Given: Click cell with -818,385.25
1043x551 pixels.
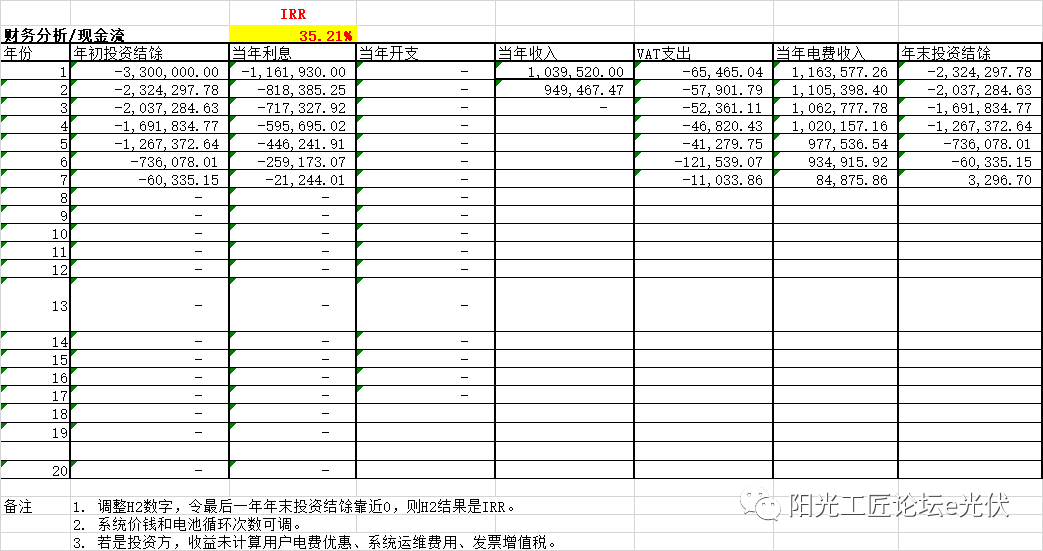Looking at the screenshot, I should (x=293, y=90).
